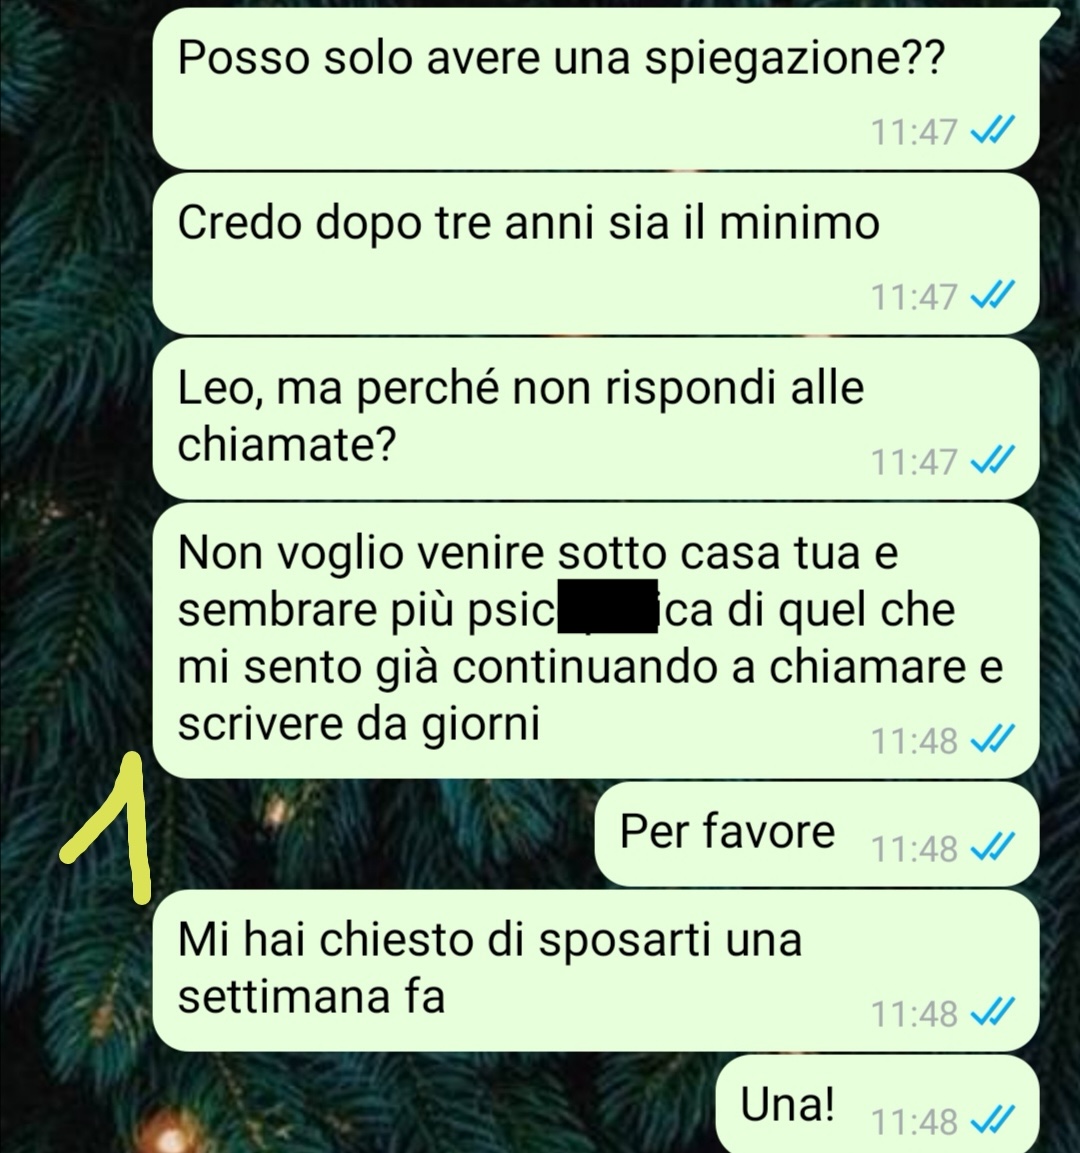Screen dimensions: 1080x1153
Task: Click the 11:48 timestamp beside 'Una!'
Action: (x=914, y=1123)
